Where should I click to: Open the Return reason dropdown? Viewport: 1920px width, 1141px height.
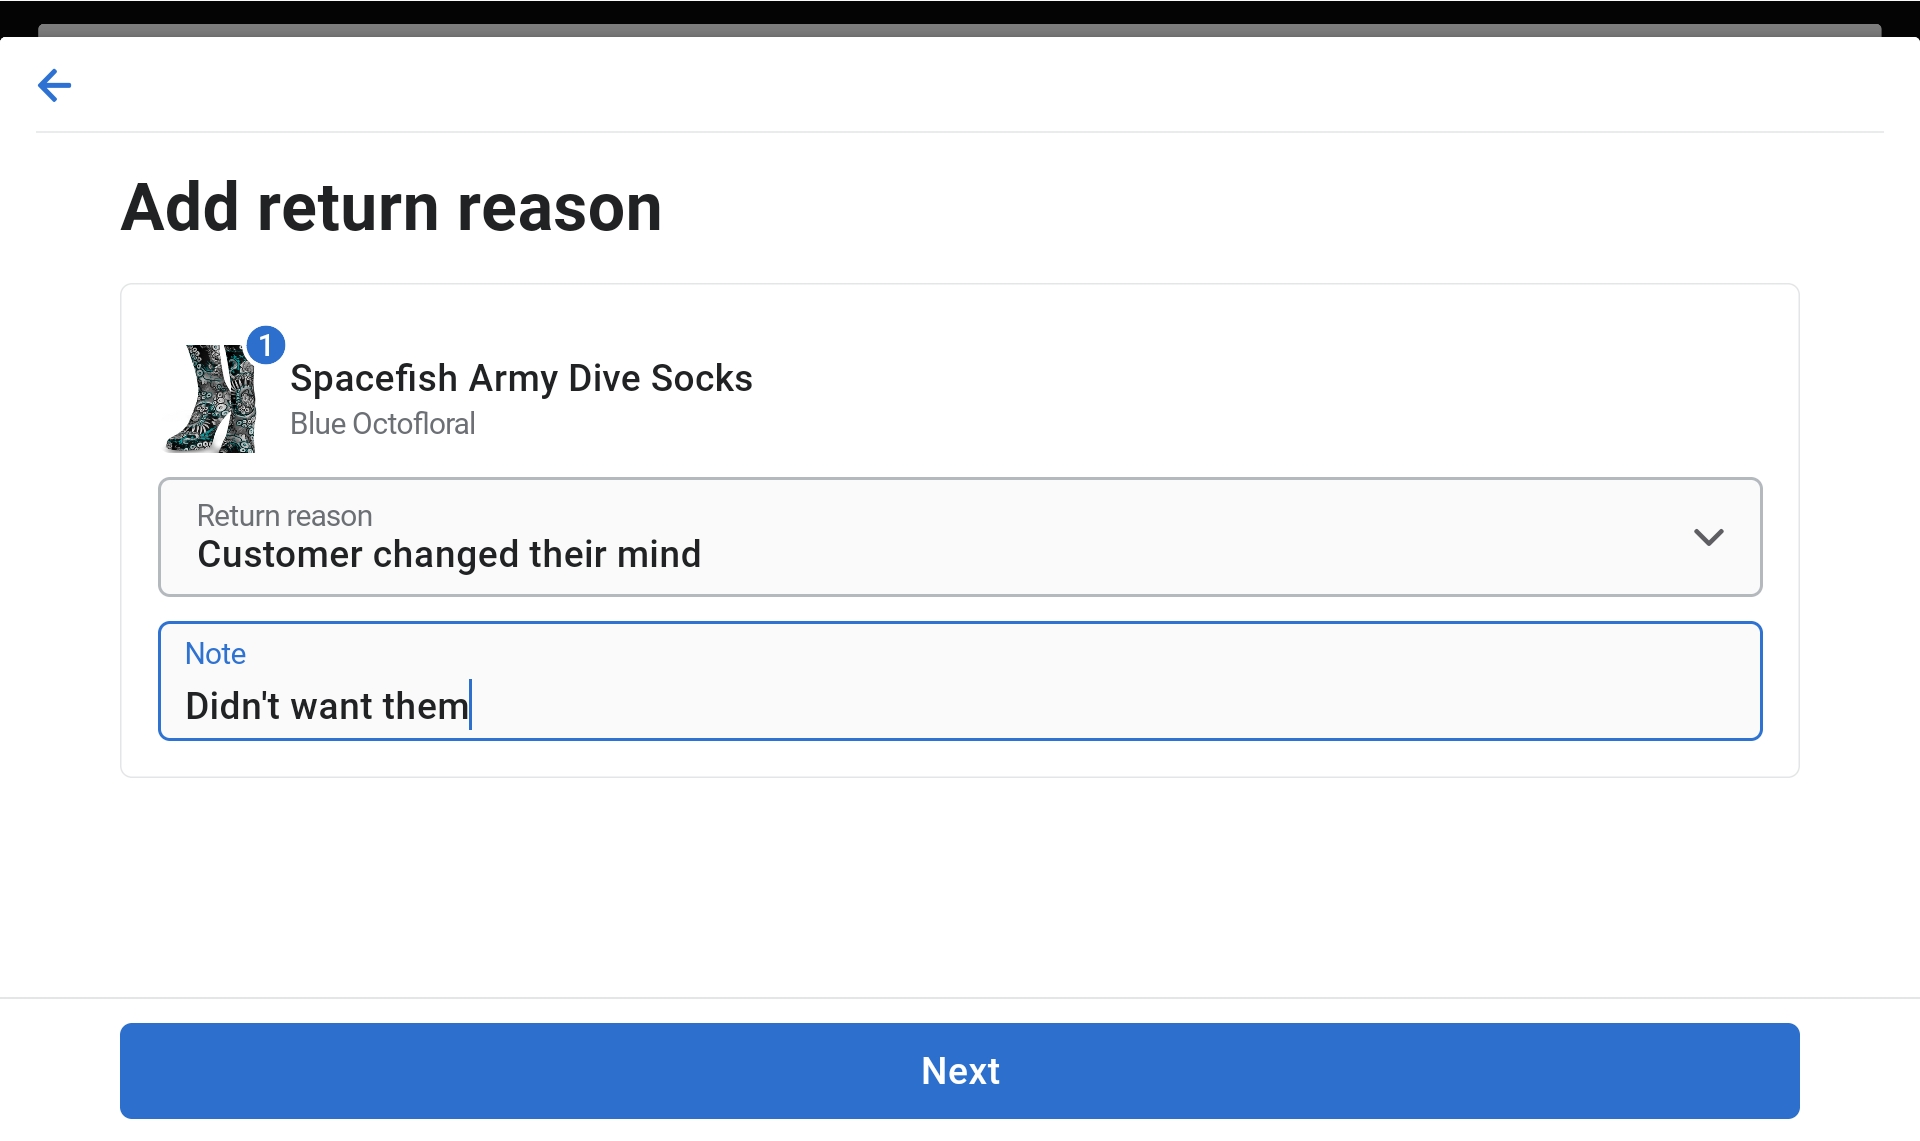[x=960, y=537]
